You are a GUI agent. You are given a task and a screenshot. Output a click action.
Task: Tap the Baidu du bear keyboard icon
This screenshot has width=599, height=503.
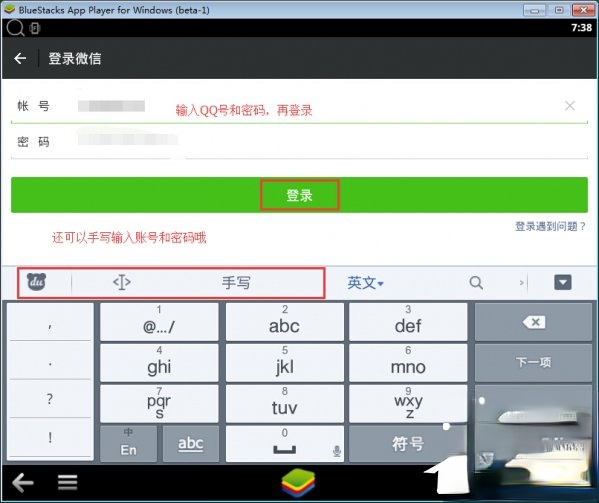click(36, 283)
